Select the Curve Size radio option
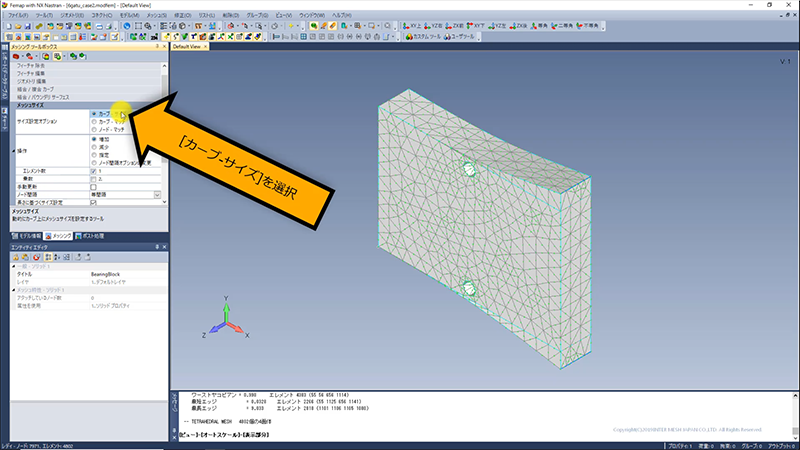This screenshot has width=800, height=450. pyautogui.click(x=94, y=114)
